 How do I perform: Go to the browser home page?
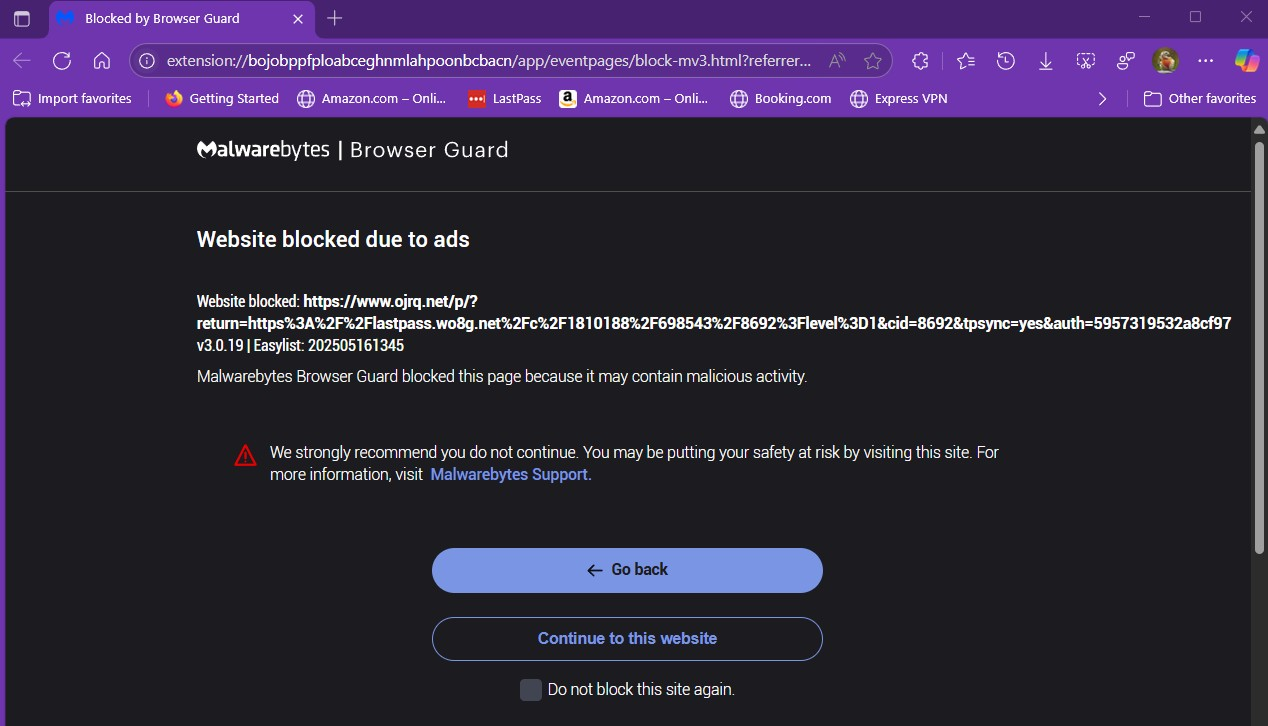point(101,61)
